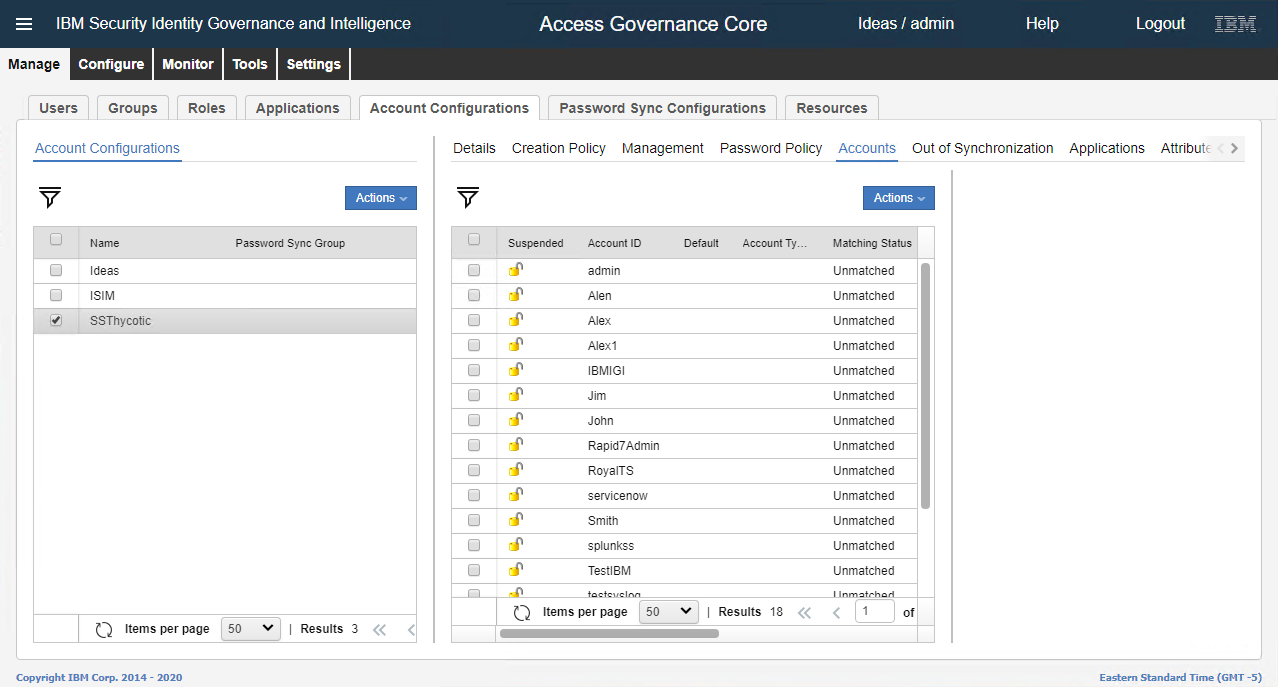Expand hidden tabs using the right chevron
Viewport: 1278px width, 687px height.
tap(1234, 147)
